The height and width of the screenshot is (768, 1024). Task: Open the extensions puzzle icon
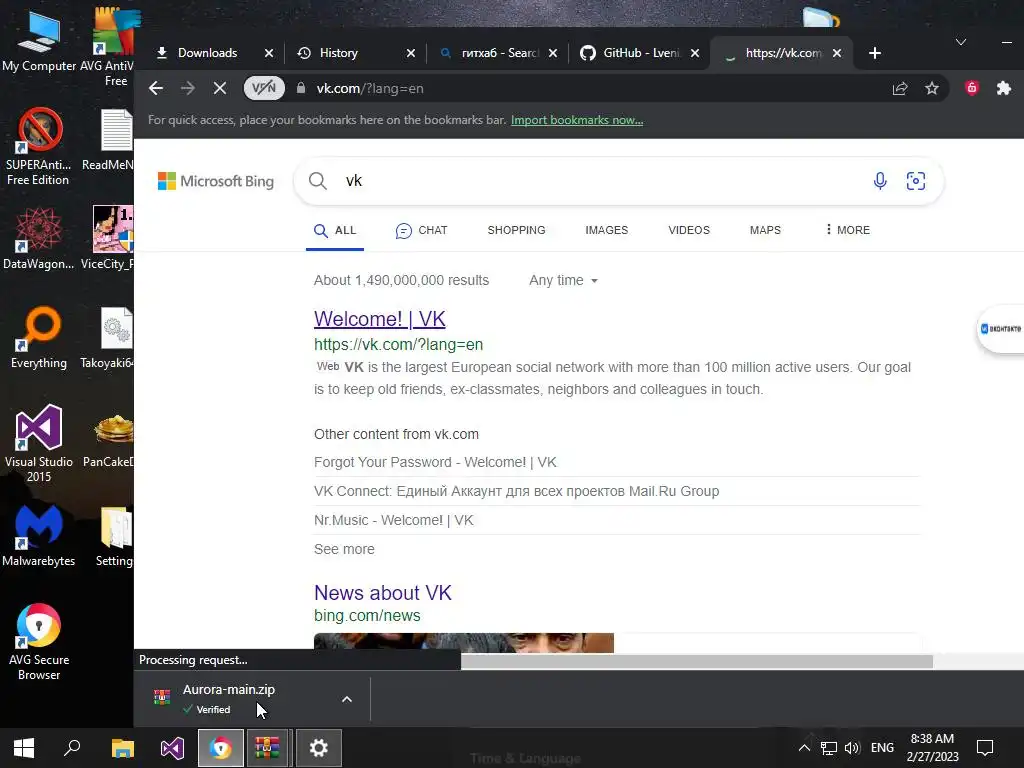[1004, 88]
